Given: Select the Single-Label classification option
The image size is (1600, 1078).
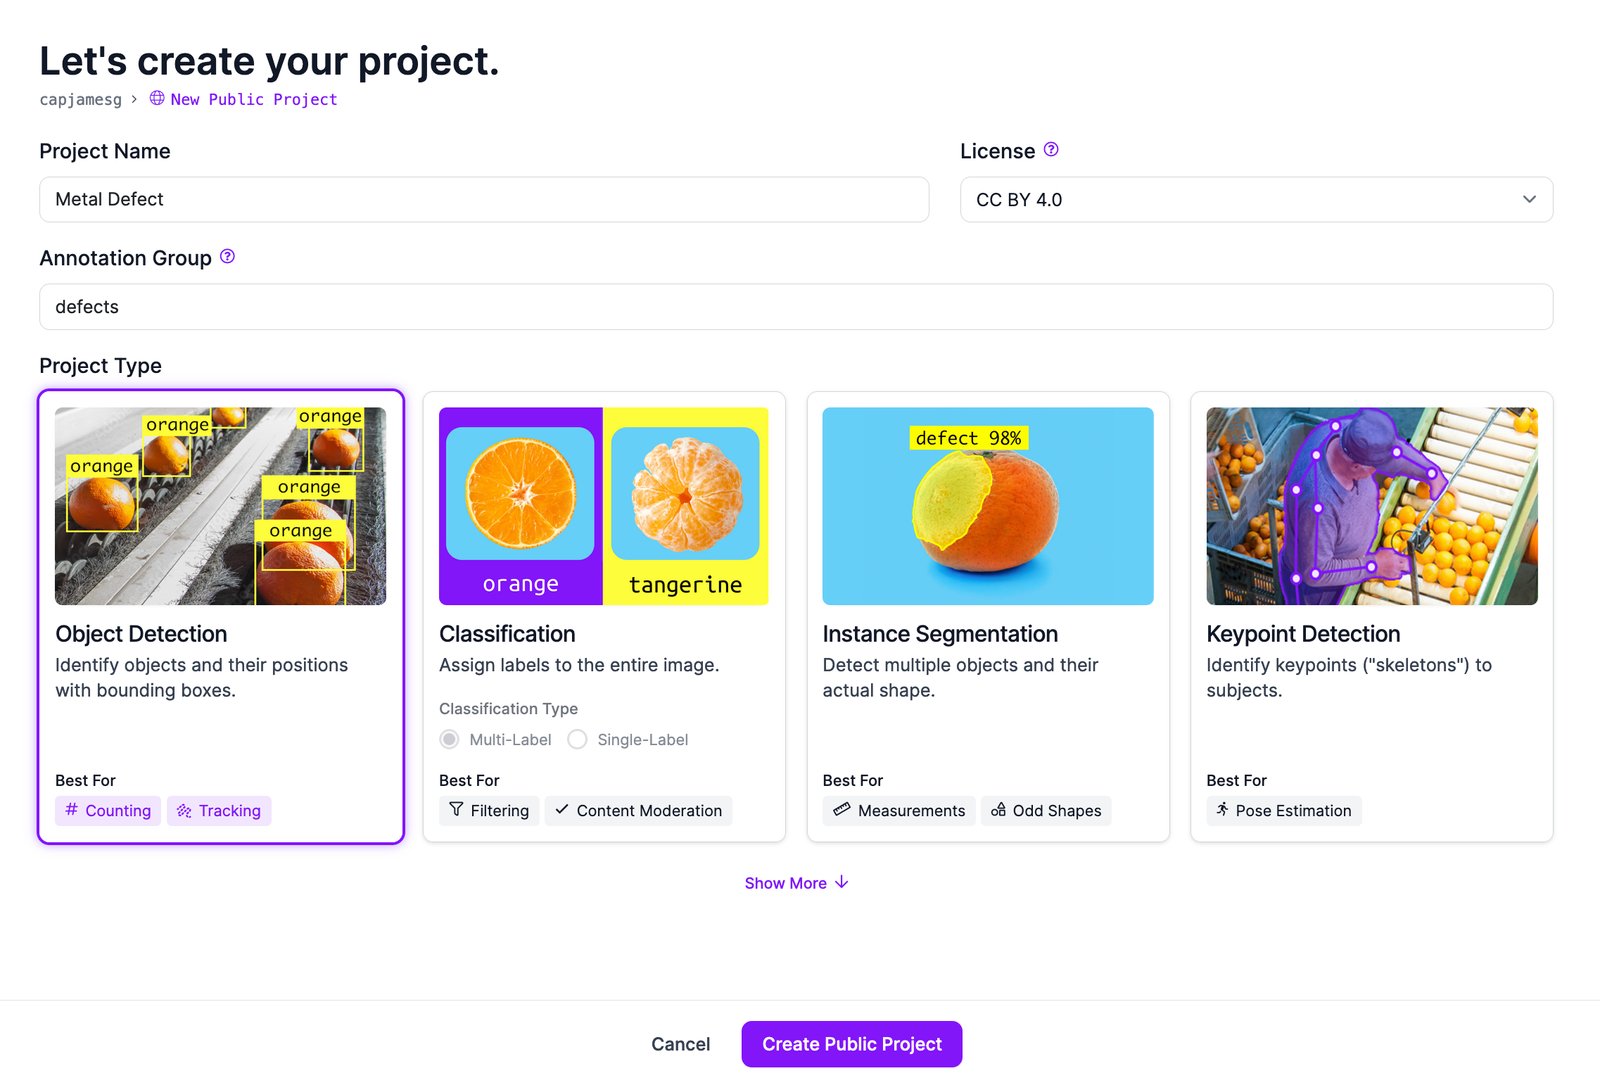Looking at the screenshot, I should click(x=577, y=739).
